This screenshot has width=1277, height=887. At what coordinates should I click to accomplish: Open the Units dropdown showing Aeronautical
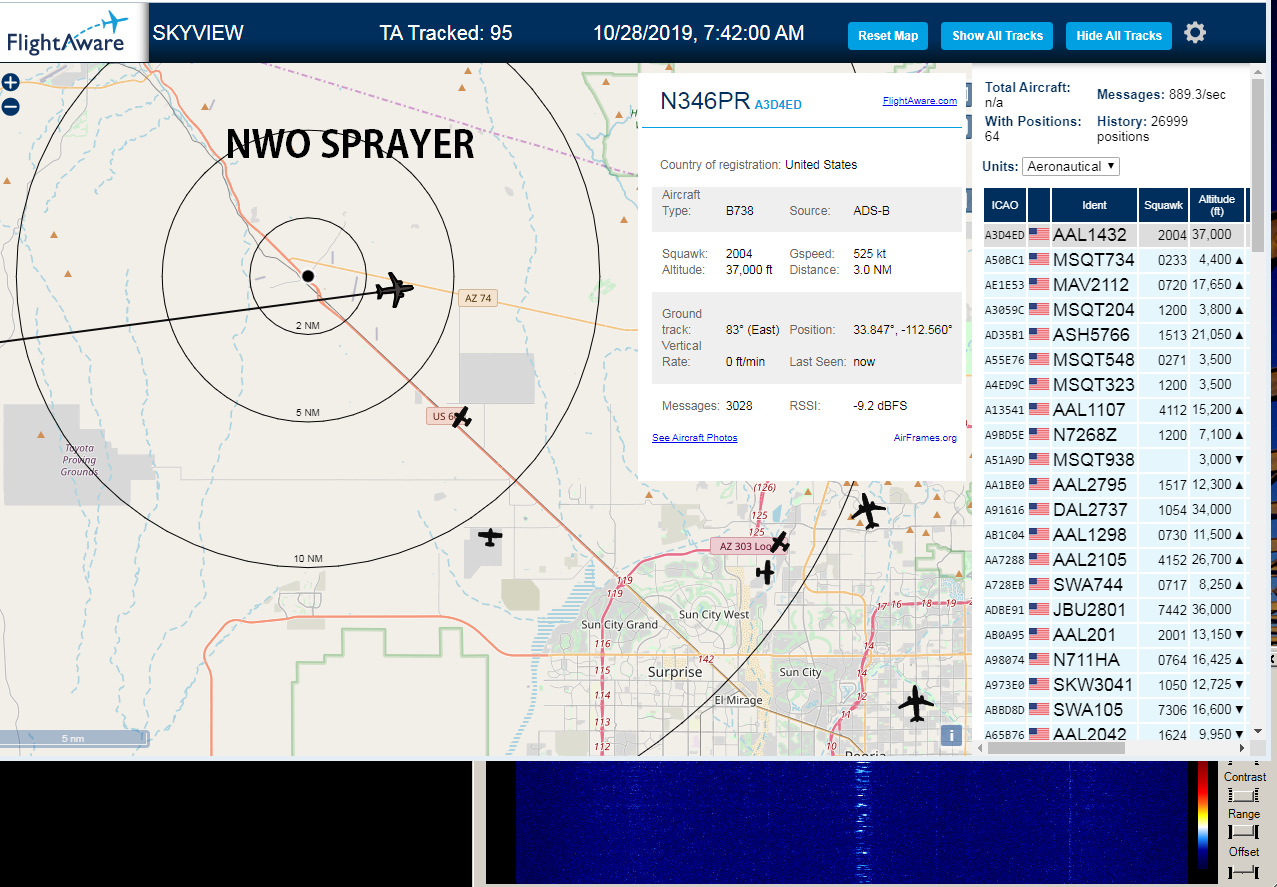pyautogui.click(x=1071, y=166)
